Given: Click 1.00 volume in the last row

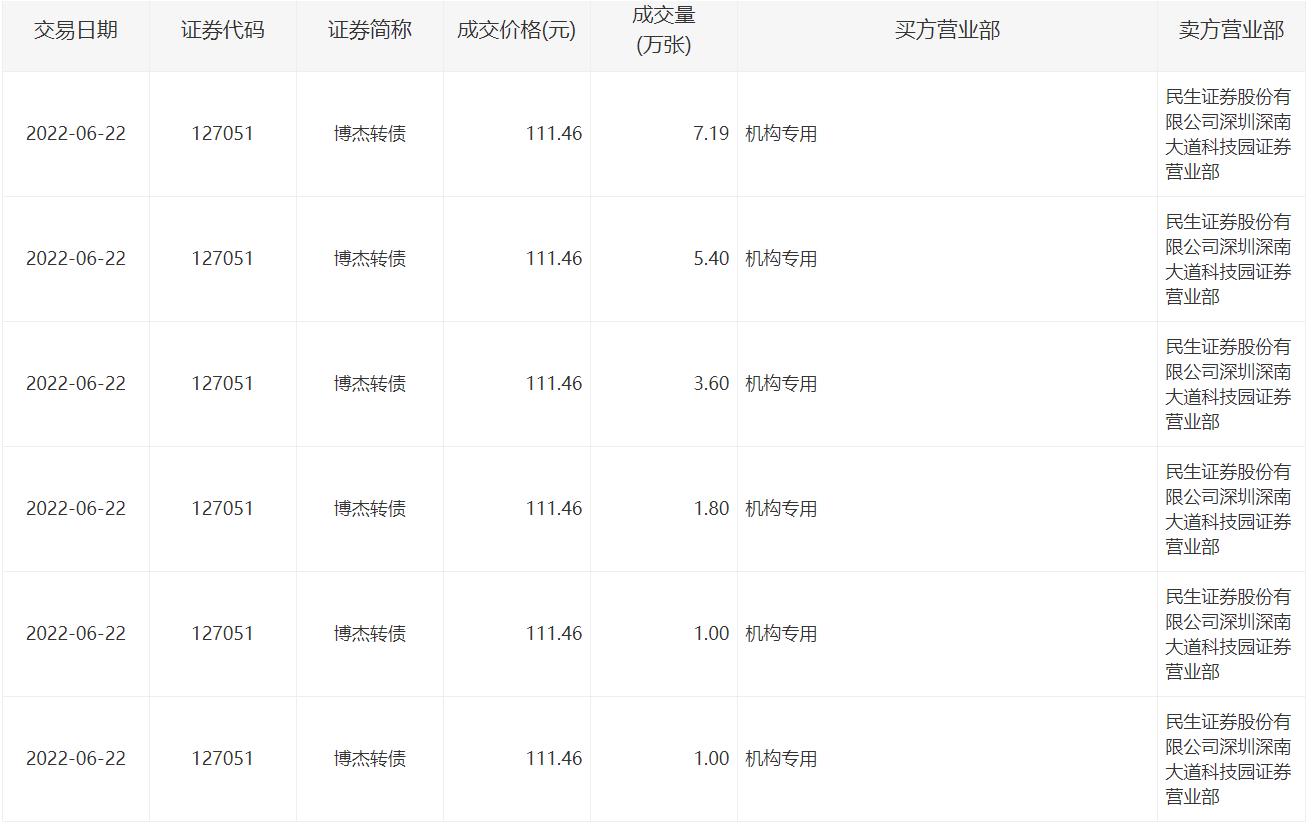Looking at the screenshot, I should [x=711, y=758].
